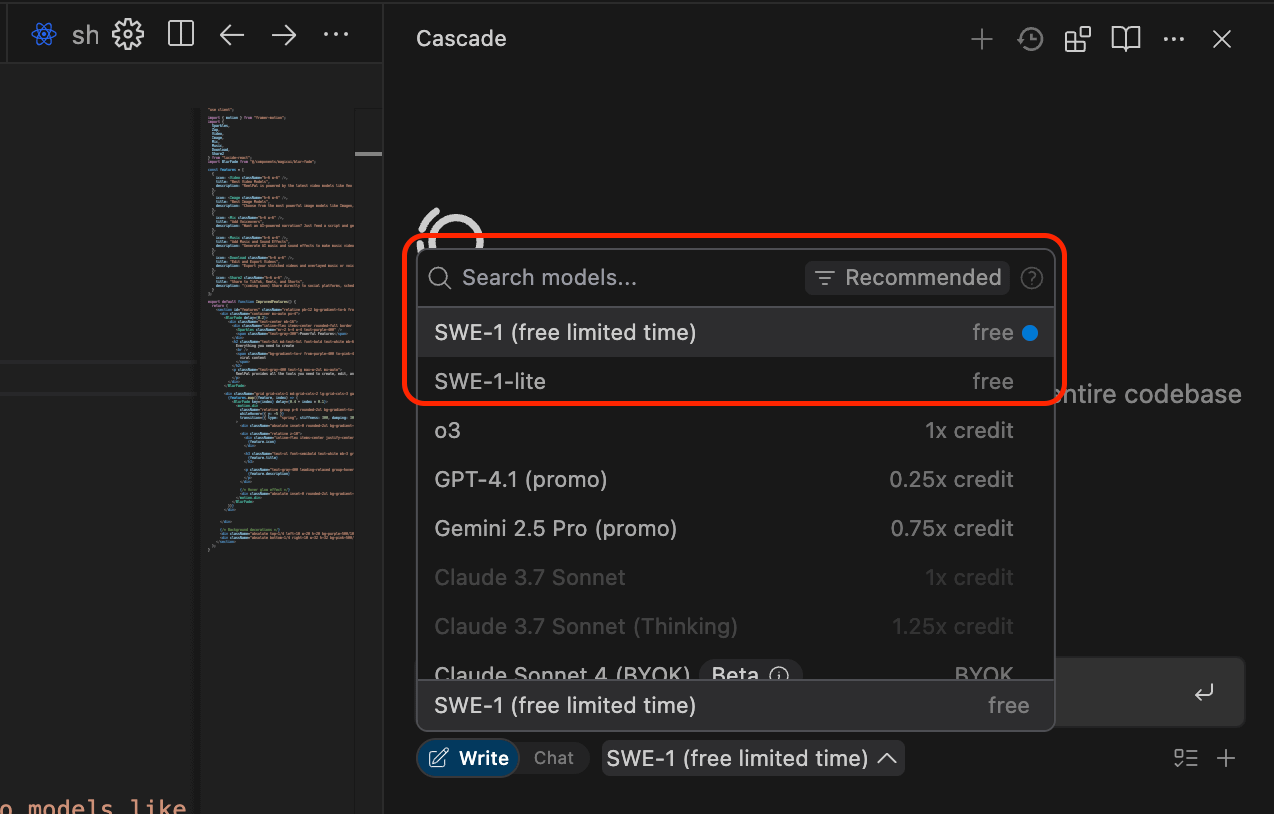The height and width of the screenshot is (814, 1274).
Task: Open editor more actions ellipsis
Action: coord(336,35)
